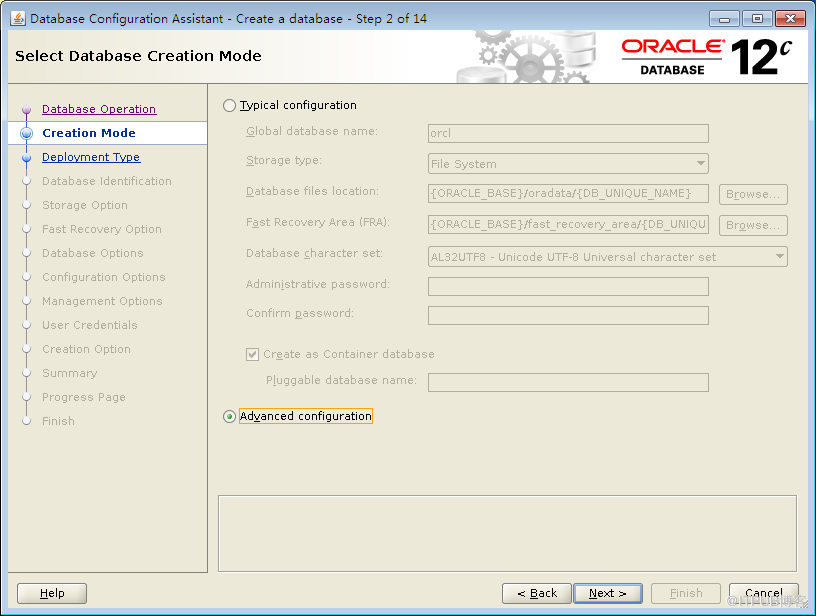
Task: Click the Administrative password field
Action: pos(568,287)
